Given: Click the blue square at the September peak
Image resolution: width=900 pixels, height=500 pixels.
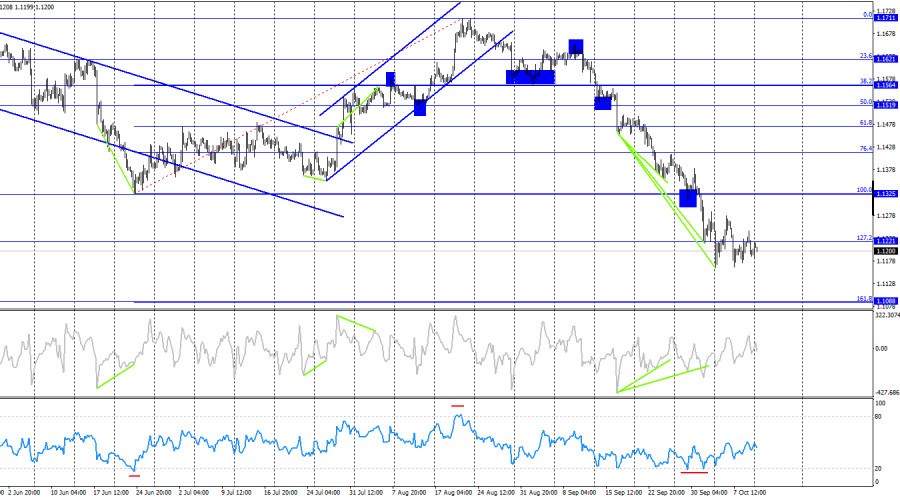Looking at the screenshot, I should point(576,46).
